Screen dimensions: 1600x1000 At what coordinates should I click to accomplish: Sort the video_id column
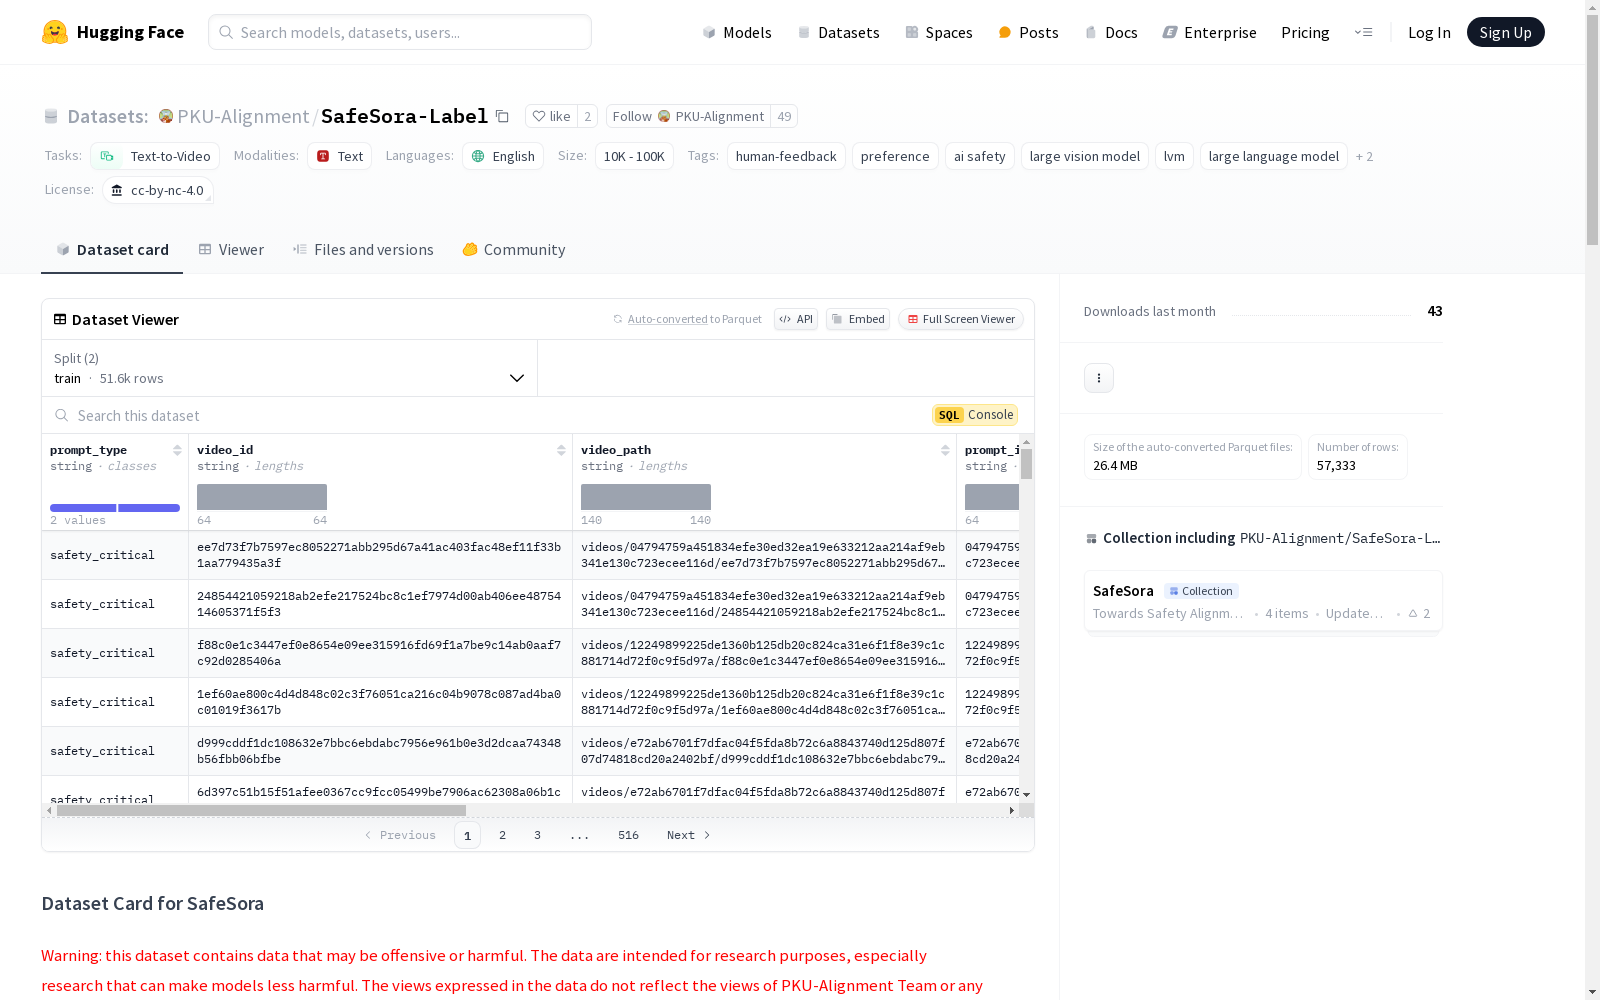click(x=561, y=450)
